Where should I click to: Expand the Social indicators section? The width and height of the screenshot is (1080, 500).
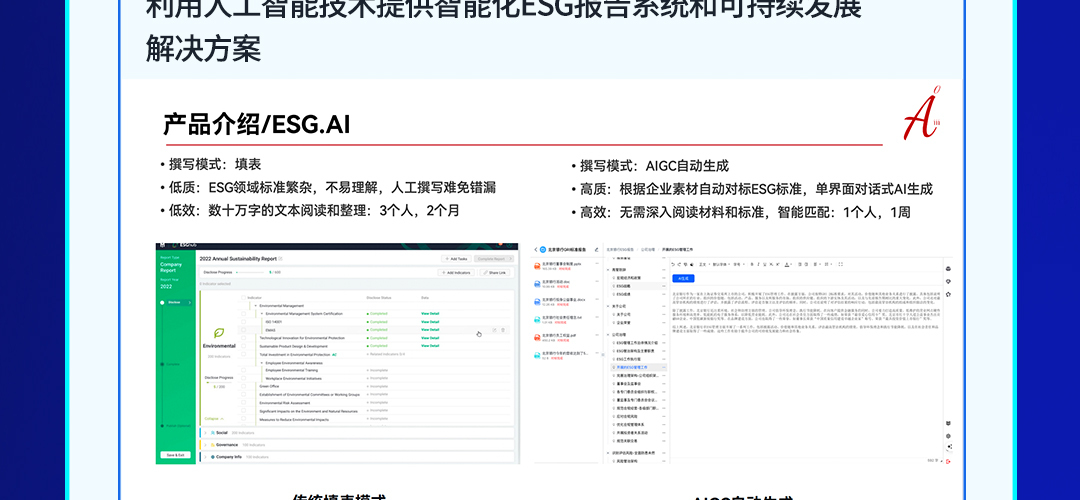coord(206,432)
